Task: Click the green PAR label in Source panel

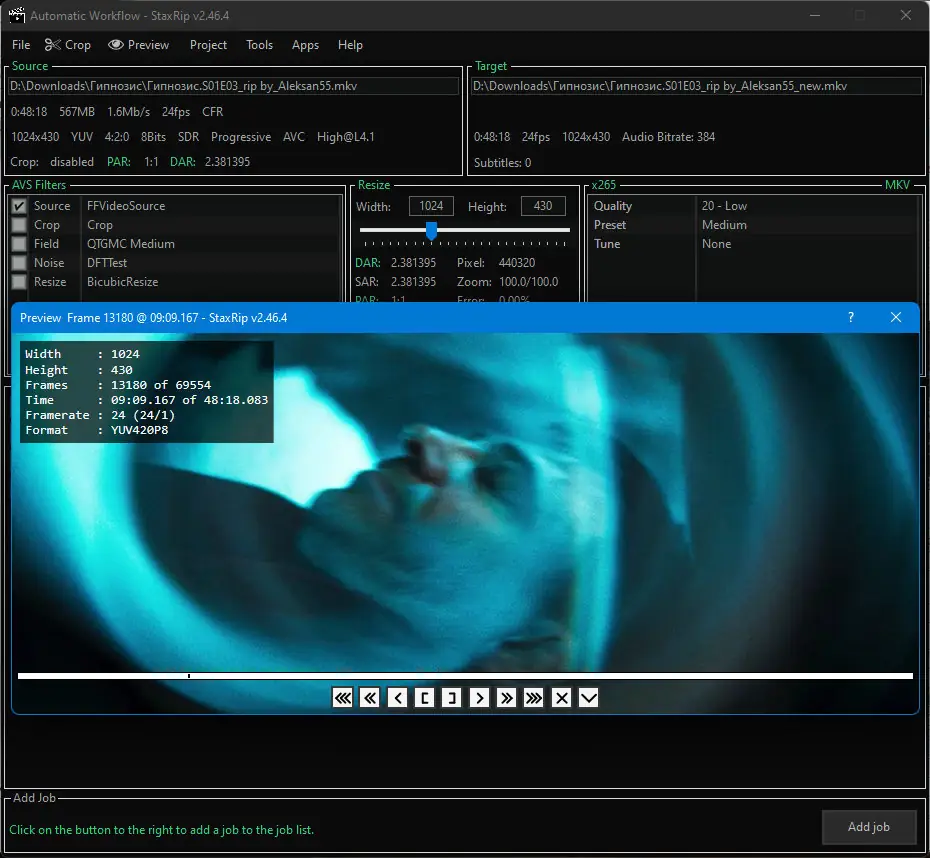Action: (x=119, y=162)
